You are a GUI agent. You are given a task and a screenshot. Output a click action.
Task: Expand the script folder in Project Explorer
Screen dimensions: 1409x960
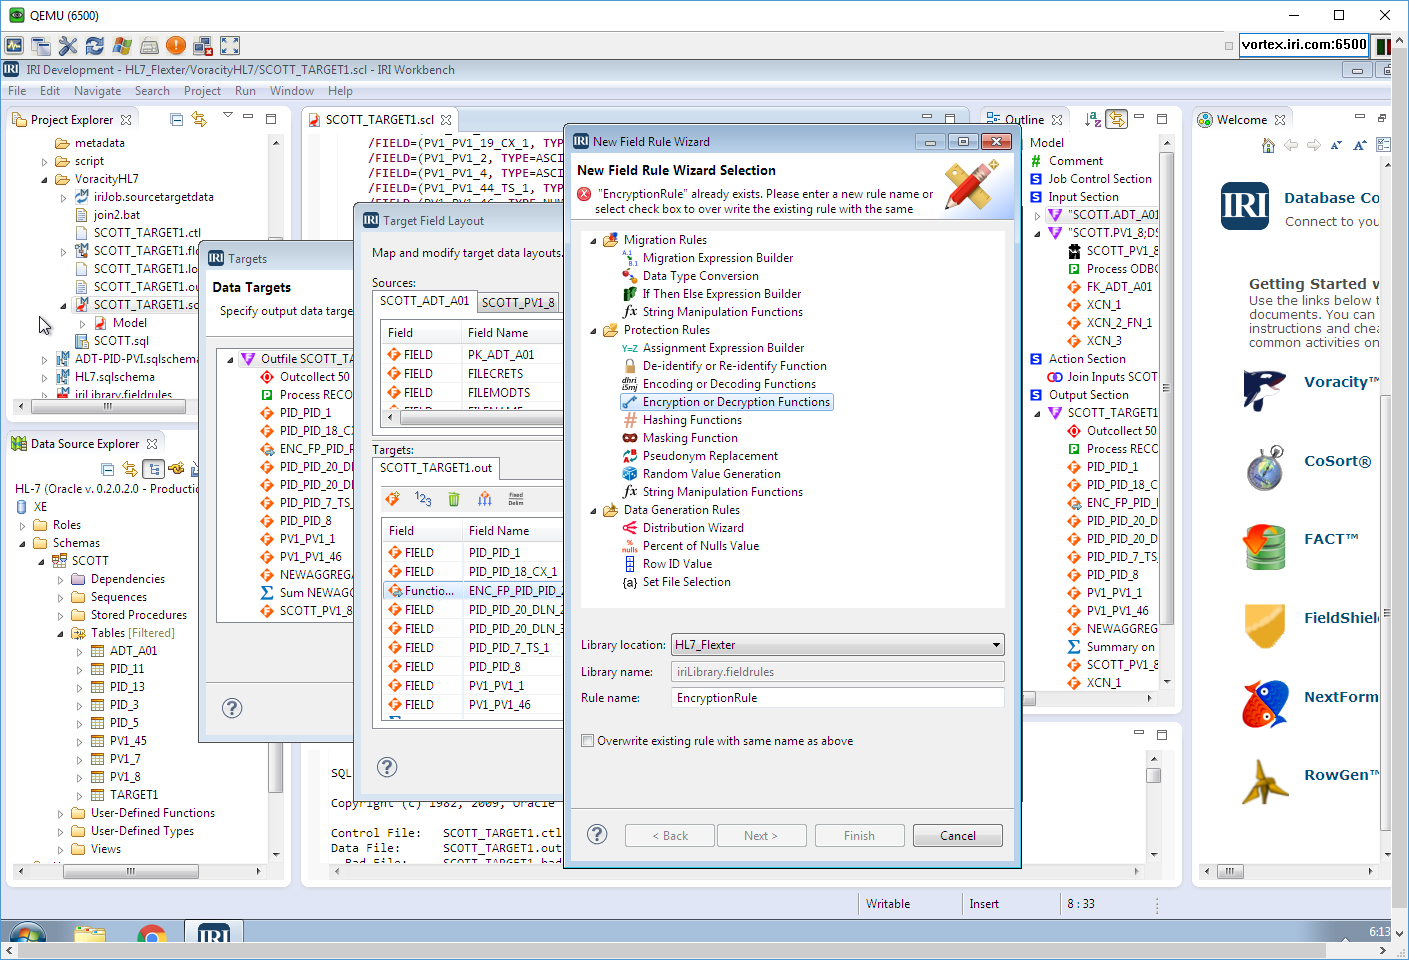(x=44, y=162)
